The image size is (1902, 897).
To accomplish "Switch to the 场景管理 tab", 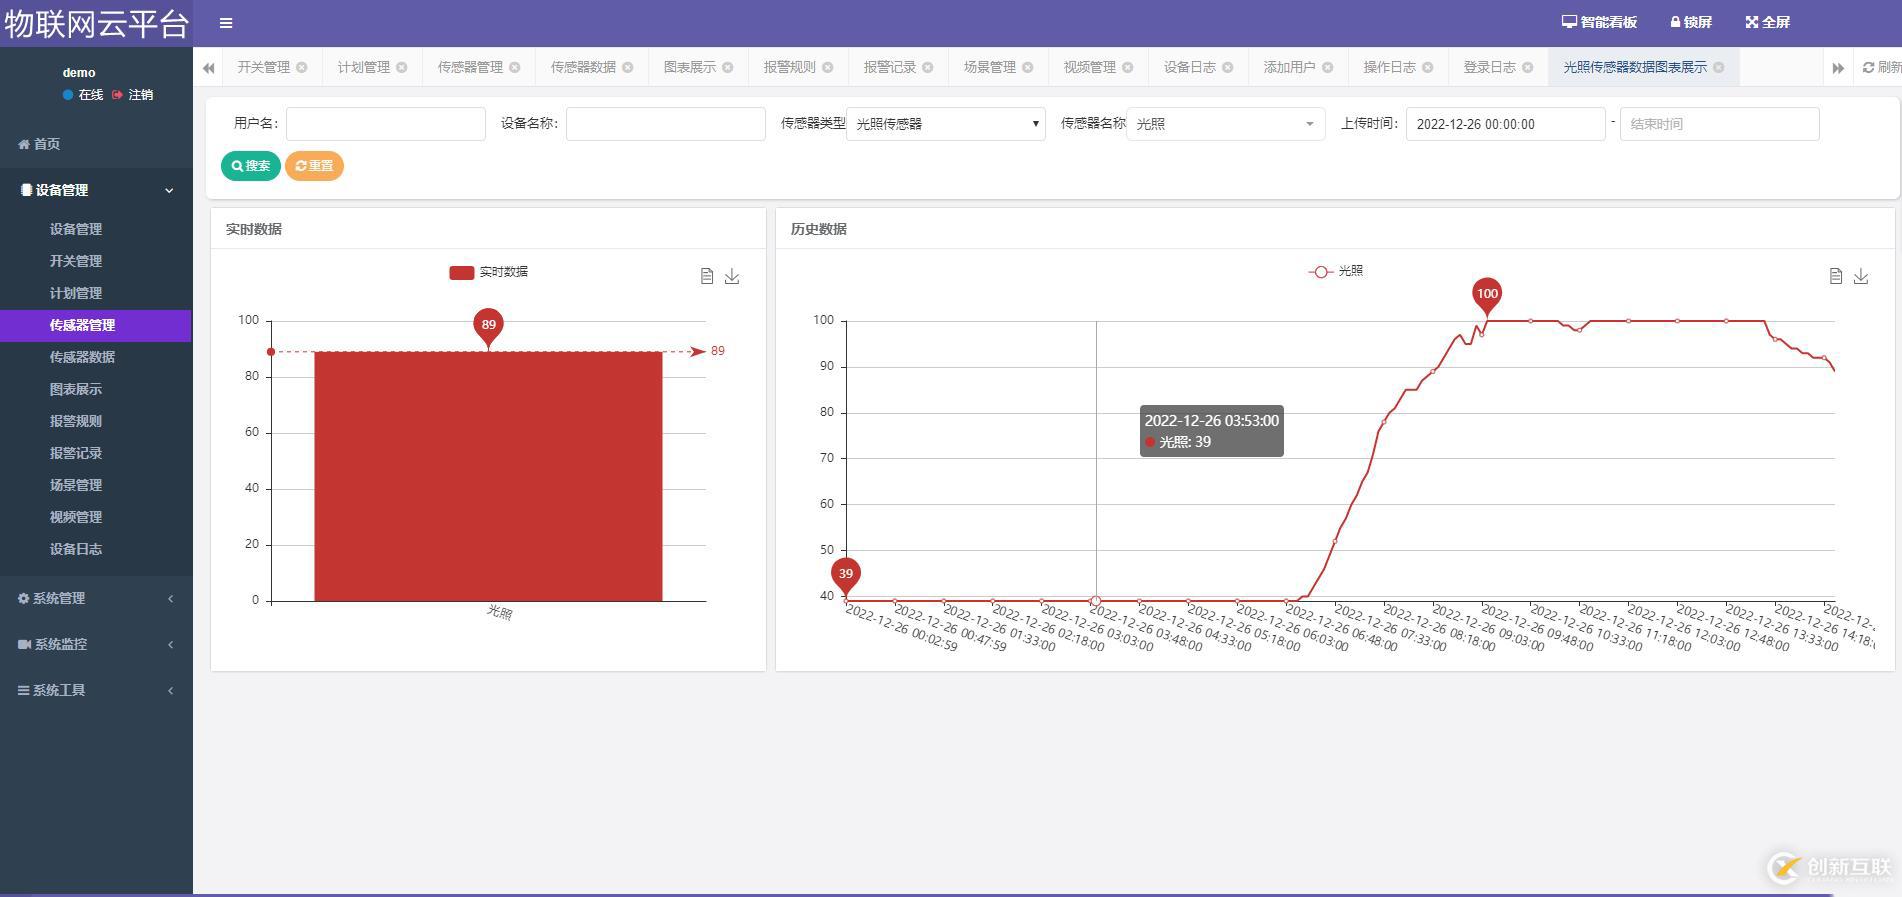I will 990,67.
